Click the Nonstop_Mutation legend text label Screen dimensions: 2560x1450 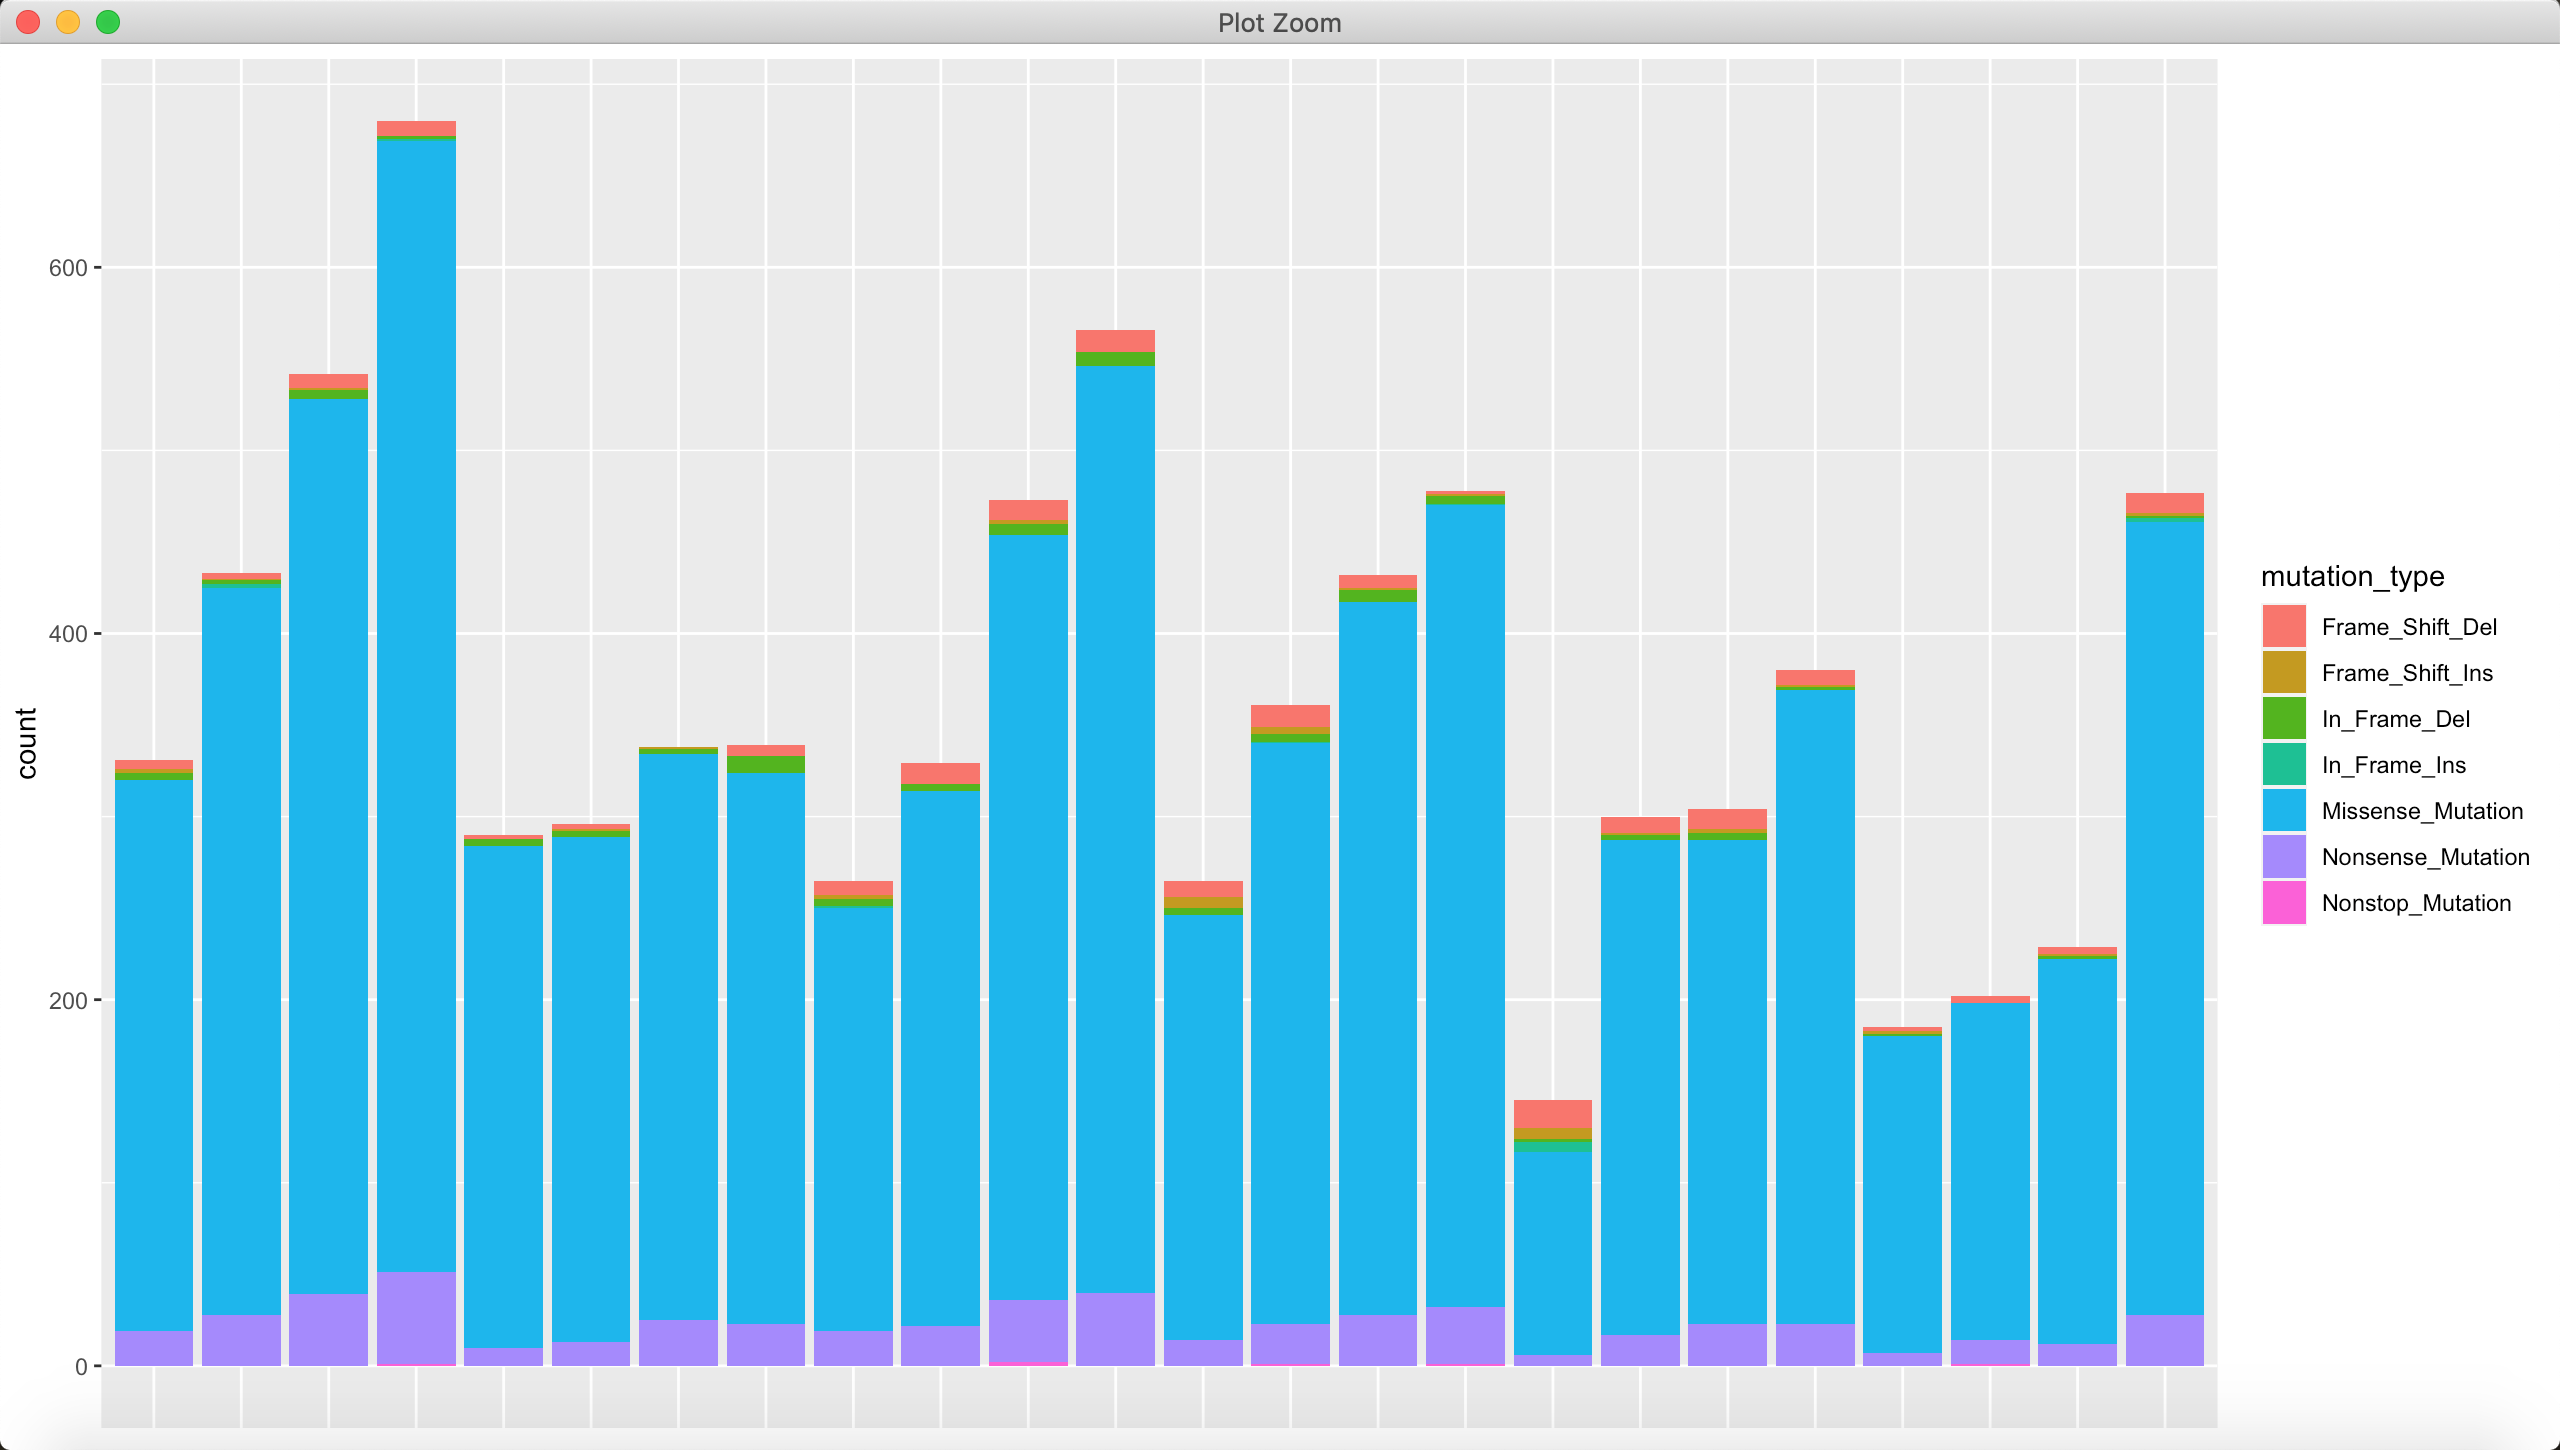click(2416, 903)
